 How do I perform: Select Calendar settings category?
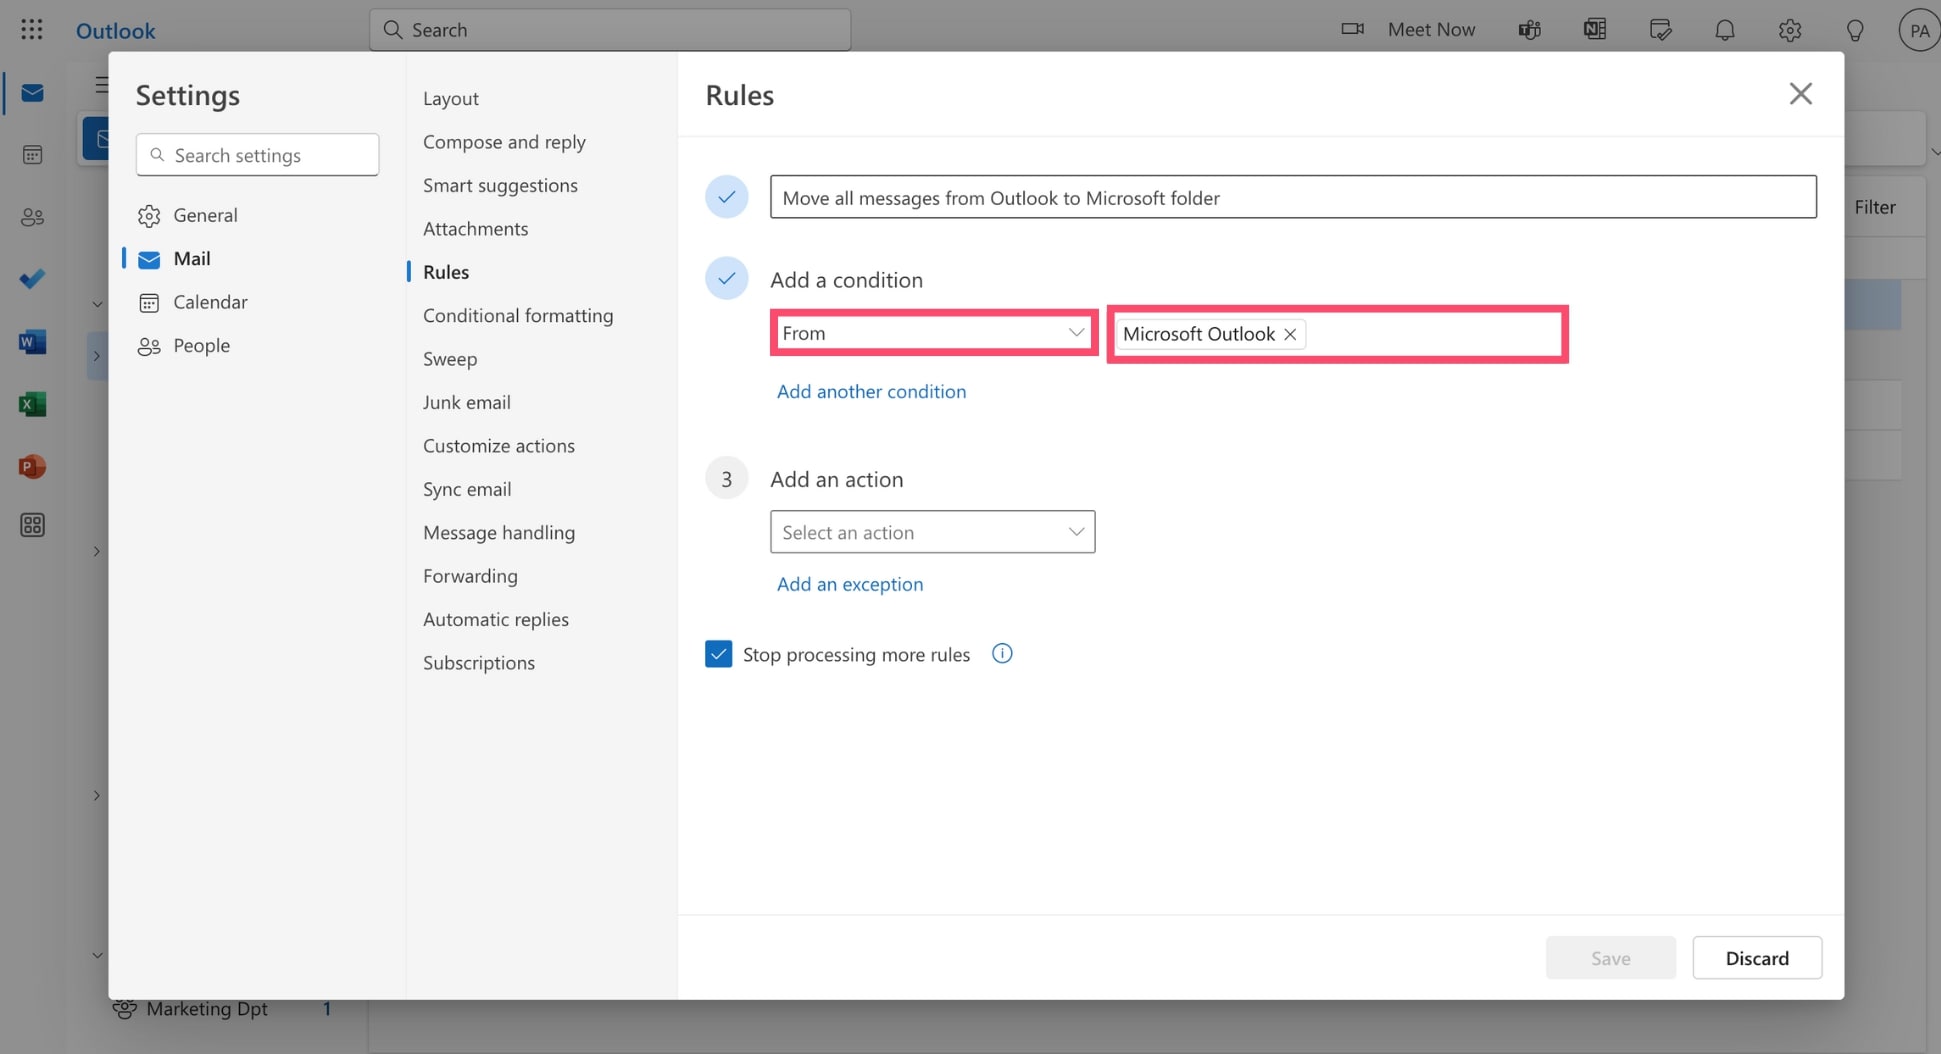tap(210, 302)
